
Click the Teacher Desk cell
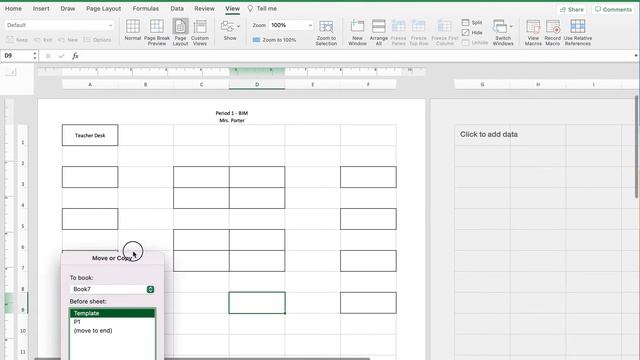click(x=90, y=135)
